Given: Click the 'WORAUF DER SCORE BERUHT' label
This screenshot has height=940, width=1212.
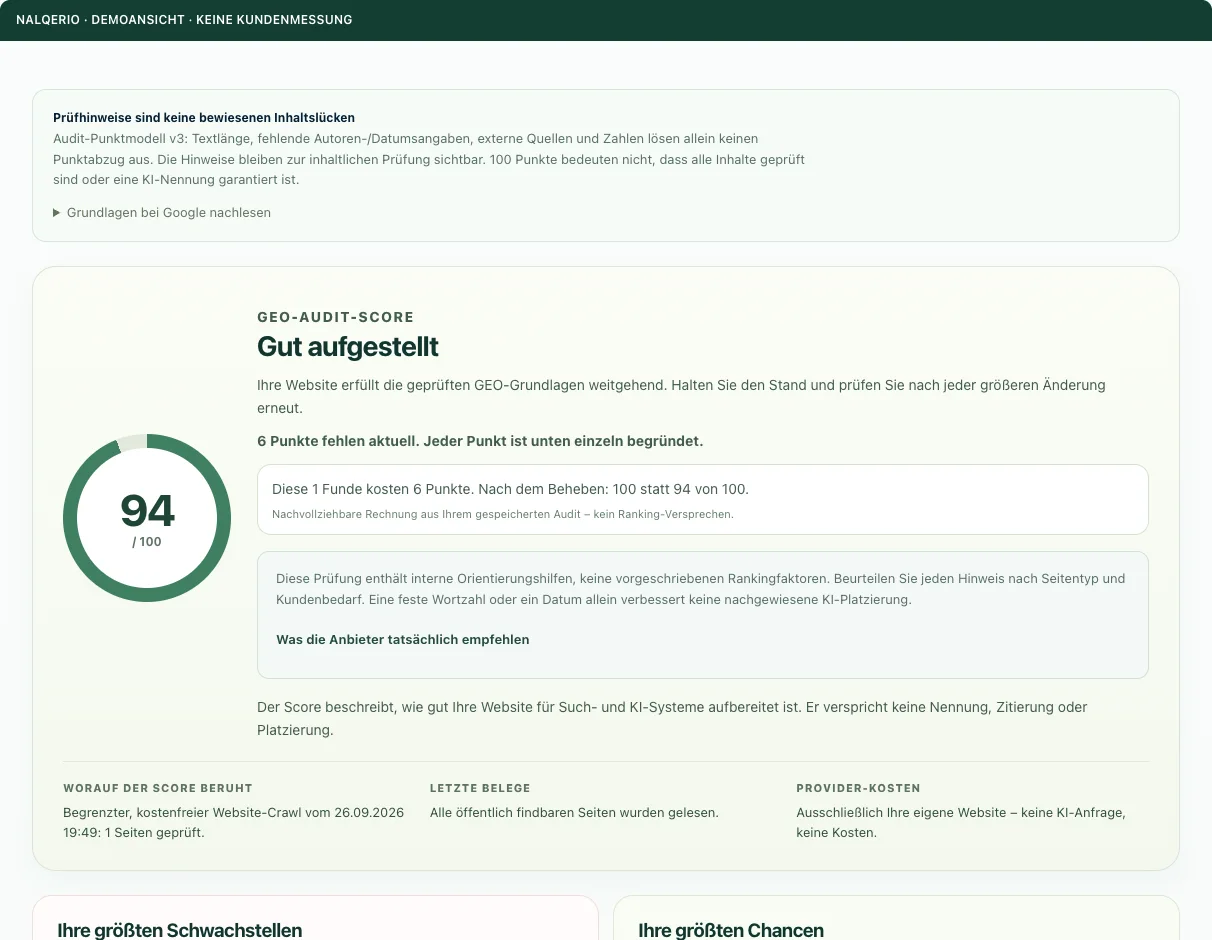Looking at the screenshot, I should point(158,788).
